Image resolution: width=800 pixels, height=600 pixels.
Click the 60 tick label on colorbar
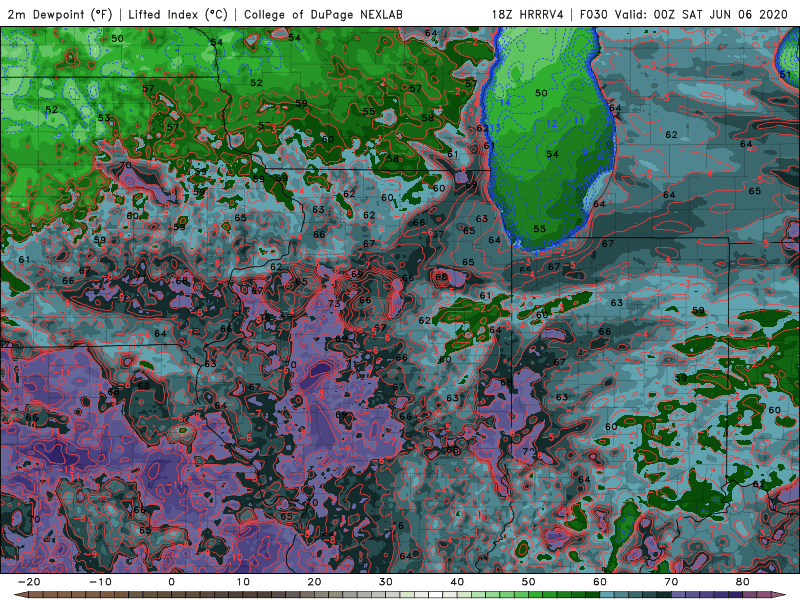[600, 582]
